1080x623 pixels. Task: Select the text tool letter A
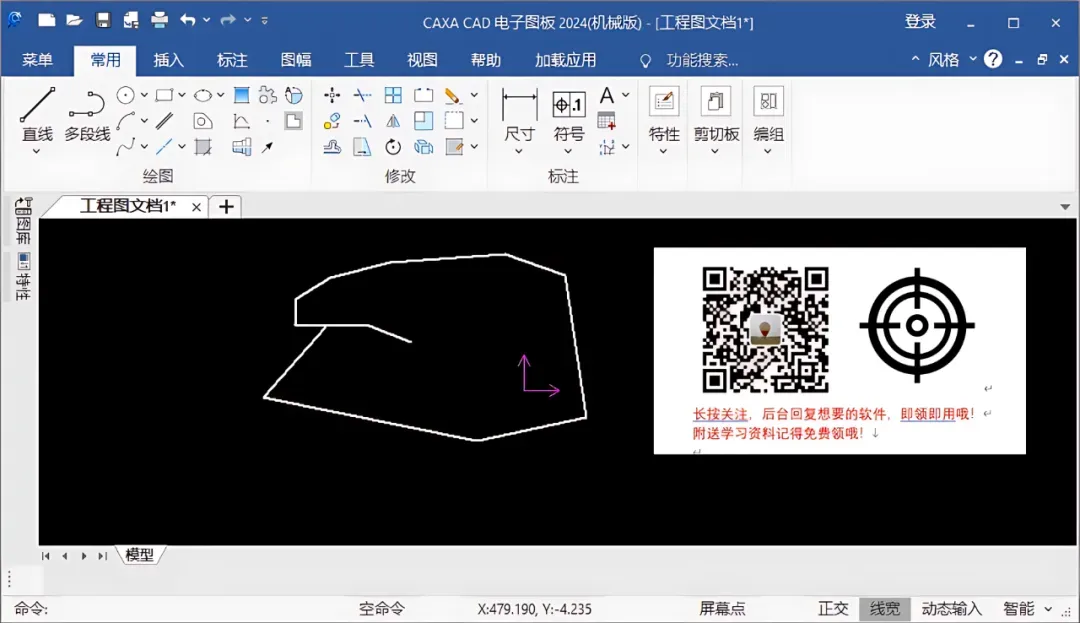[x=606, y=95]
